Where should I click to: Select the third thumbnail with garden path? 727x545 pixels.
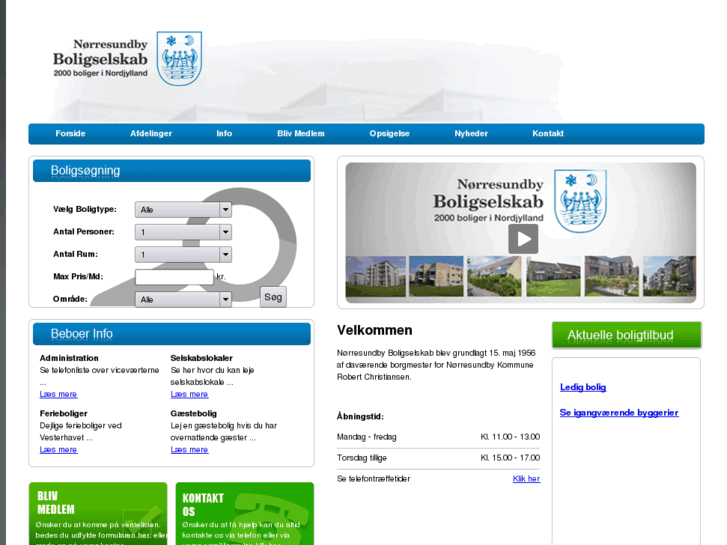pyautogui.click(x=494, y=276)
